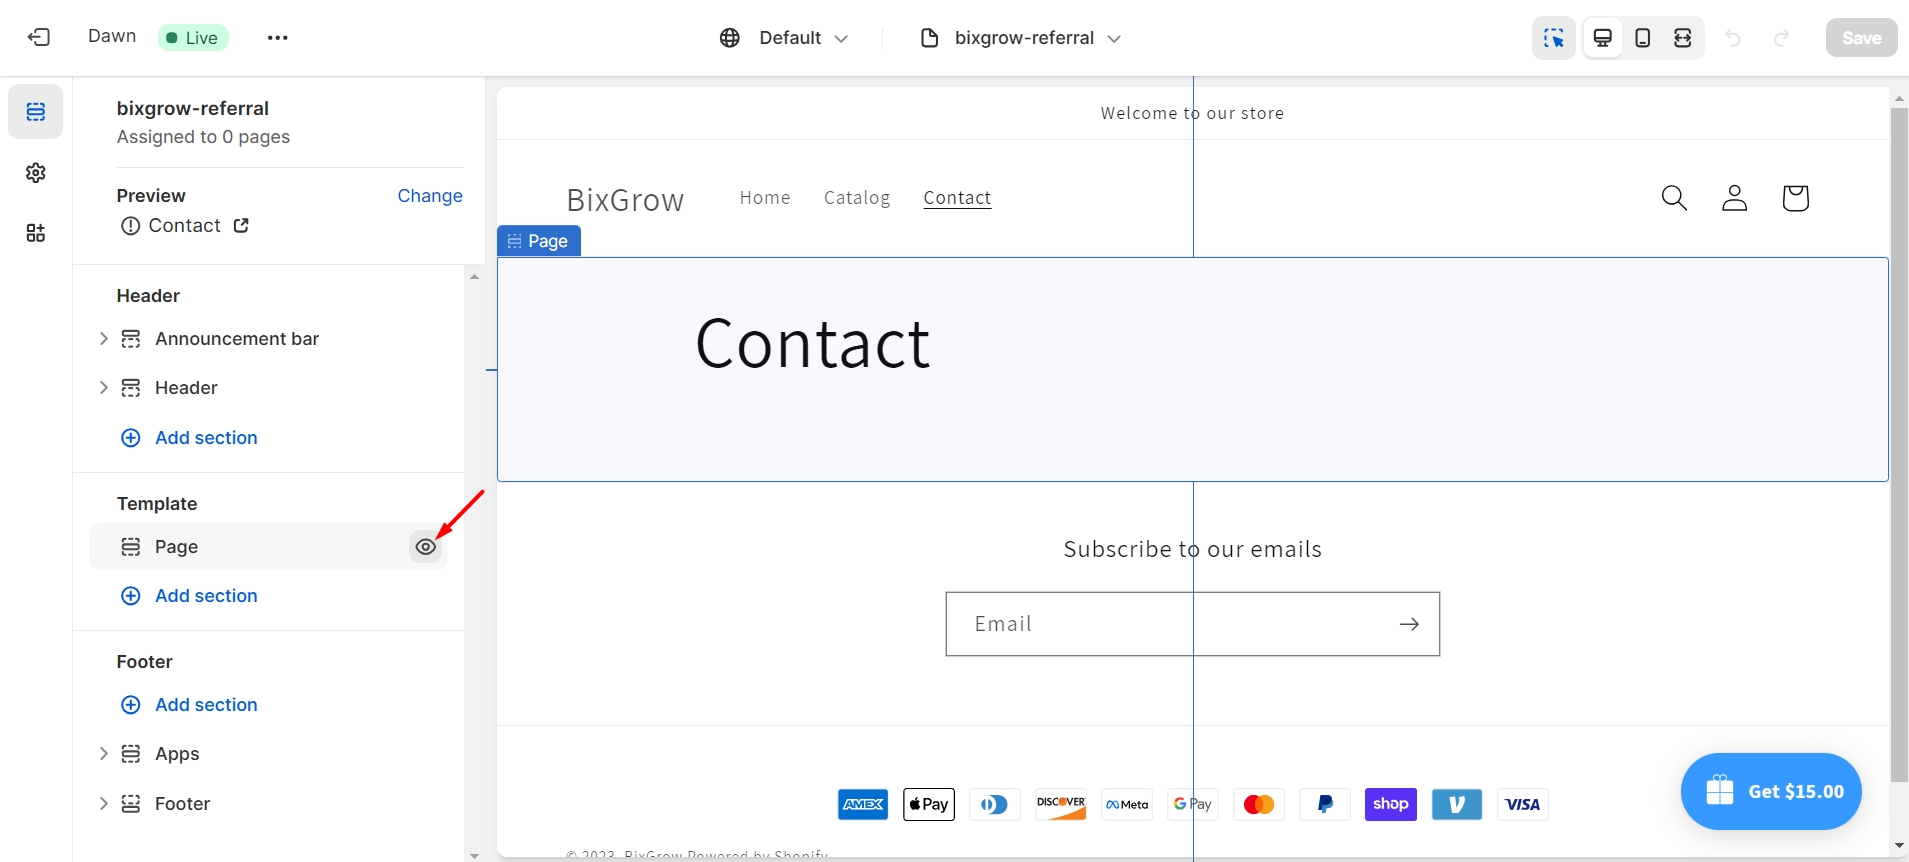Switch to mobile preview view
1909x862 pixels.
[1643, 38]
